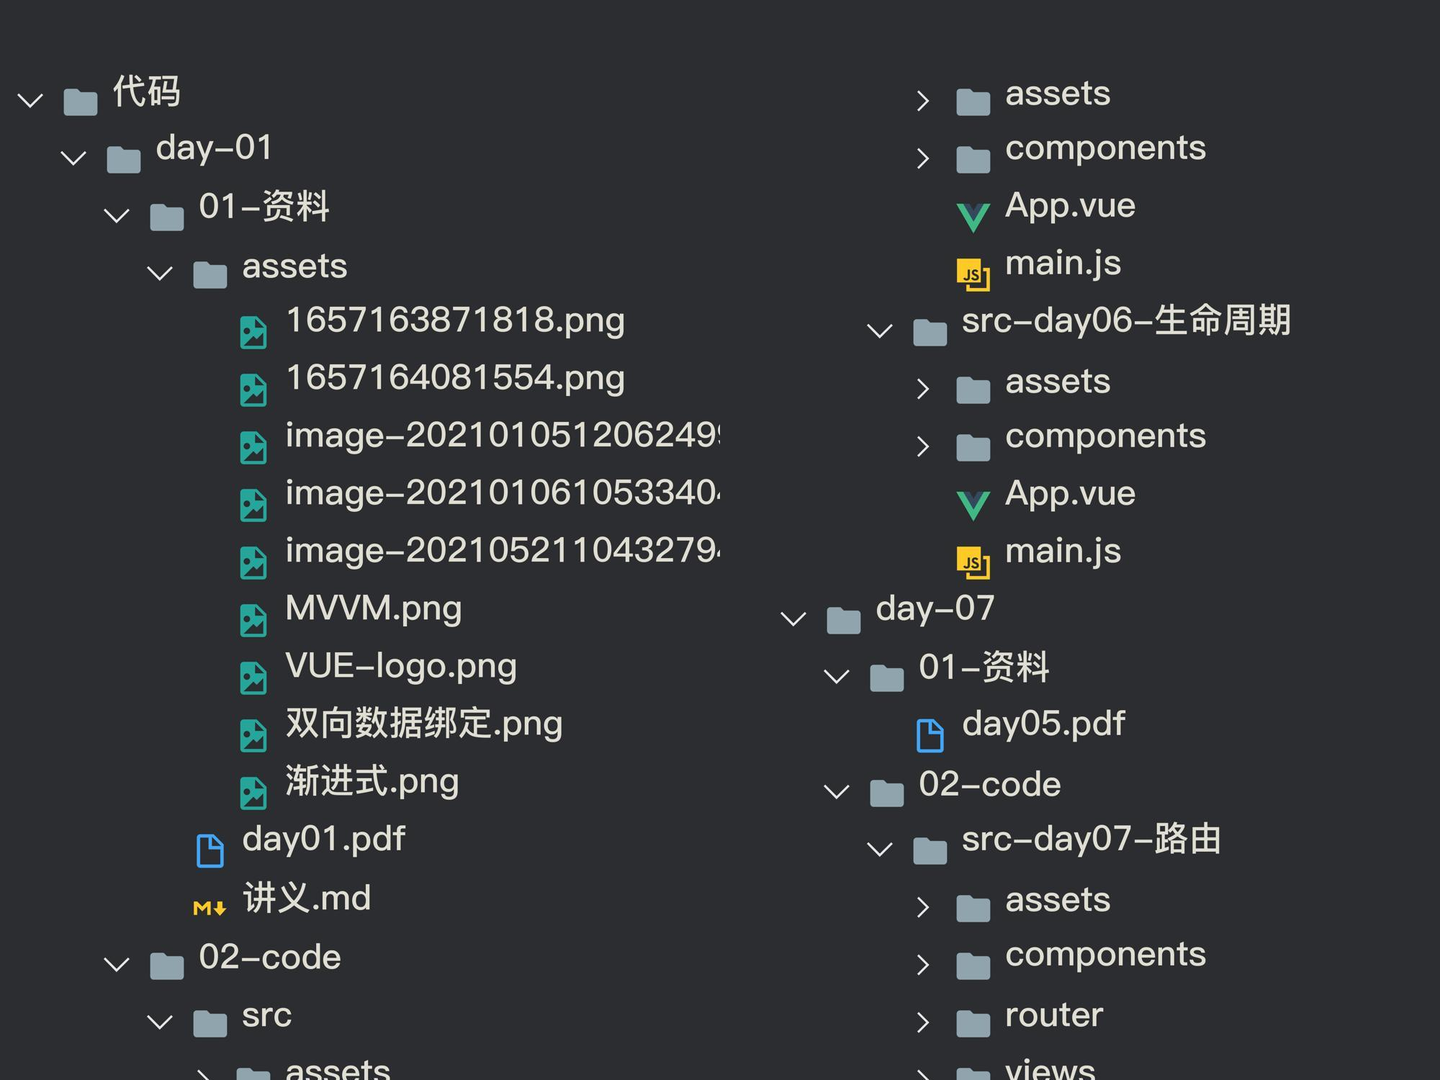
Task: Expand the views folder
Action: click(923, 1072)
